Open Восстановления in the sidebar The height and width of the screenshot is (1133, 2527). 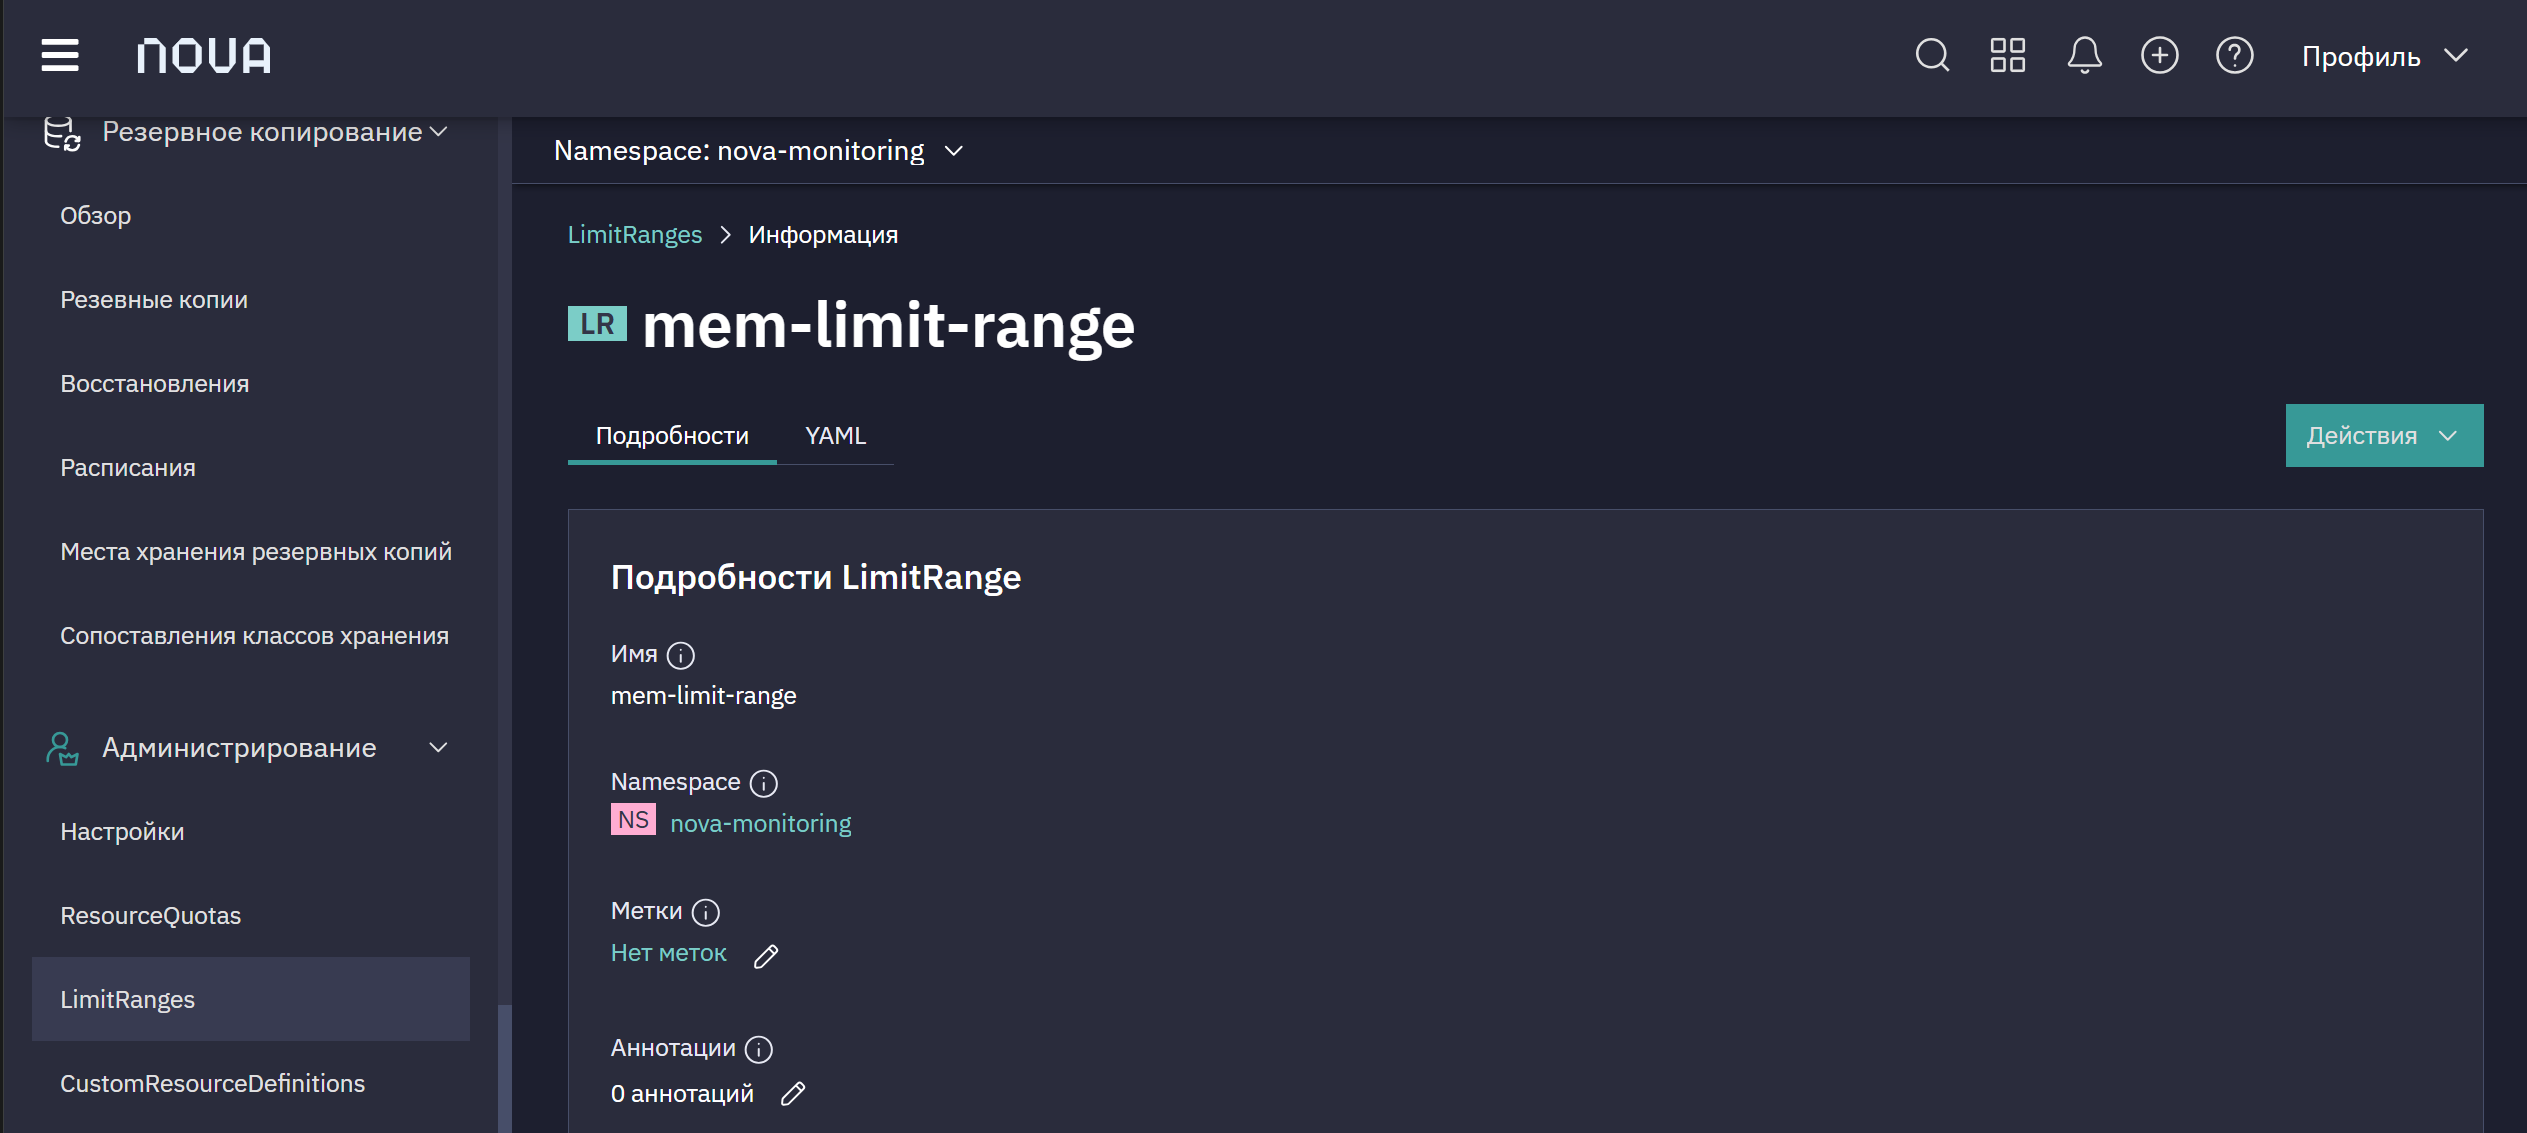(154, 384)
